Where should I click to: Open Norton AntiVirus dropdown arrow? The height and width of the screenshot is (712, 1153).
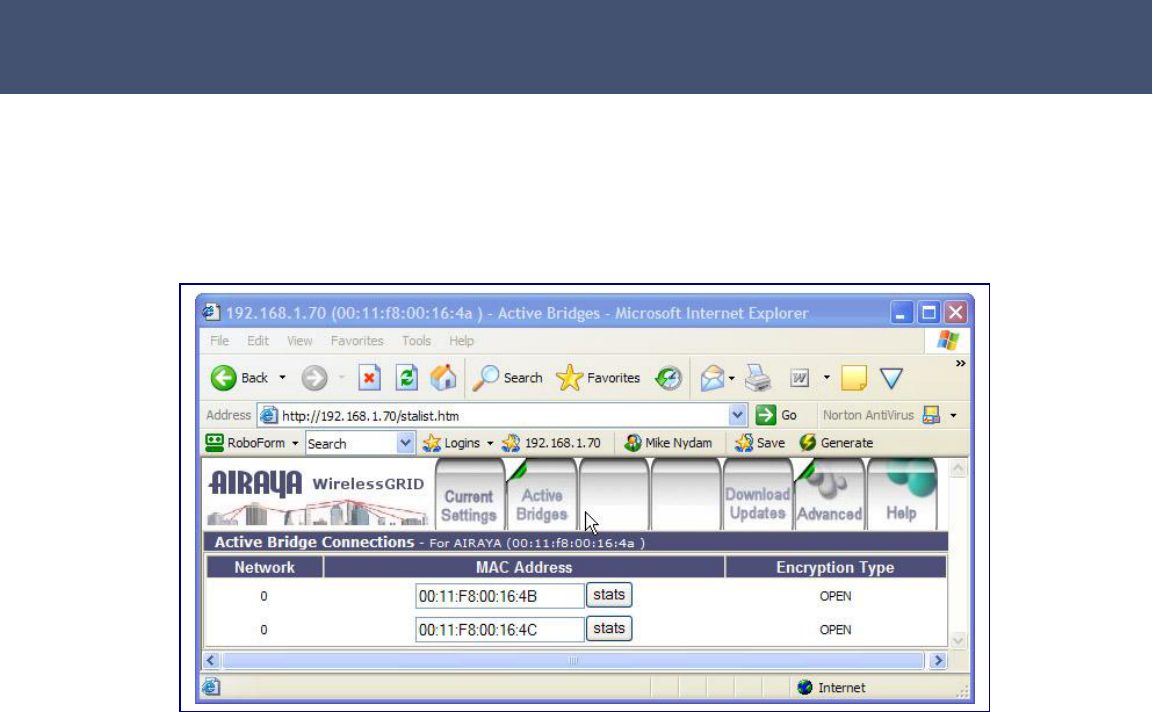[954, 416]
